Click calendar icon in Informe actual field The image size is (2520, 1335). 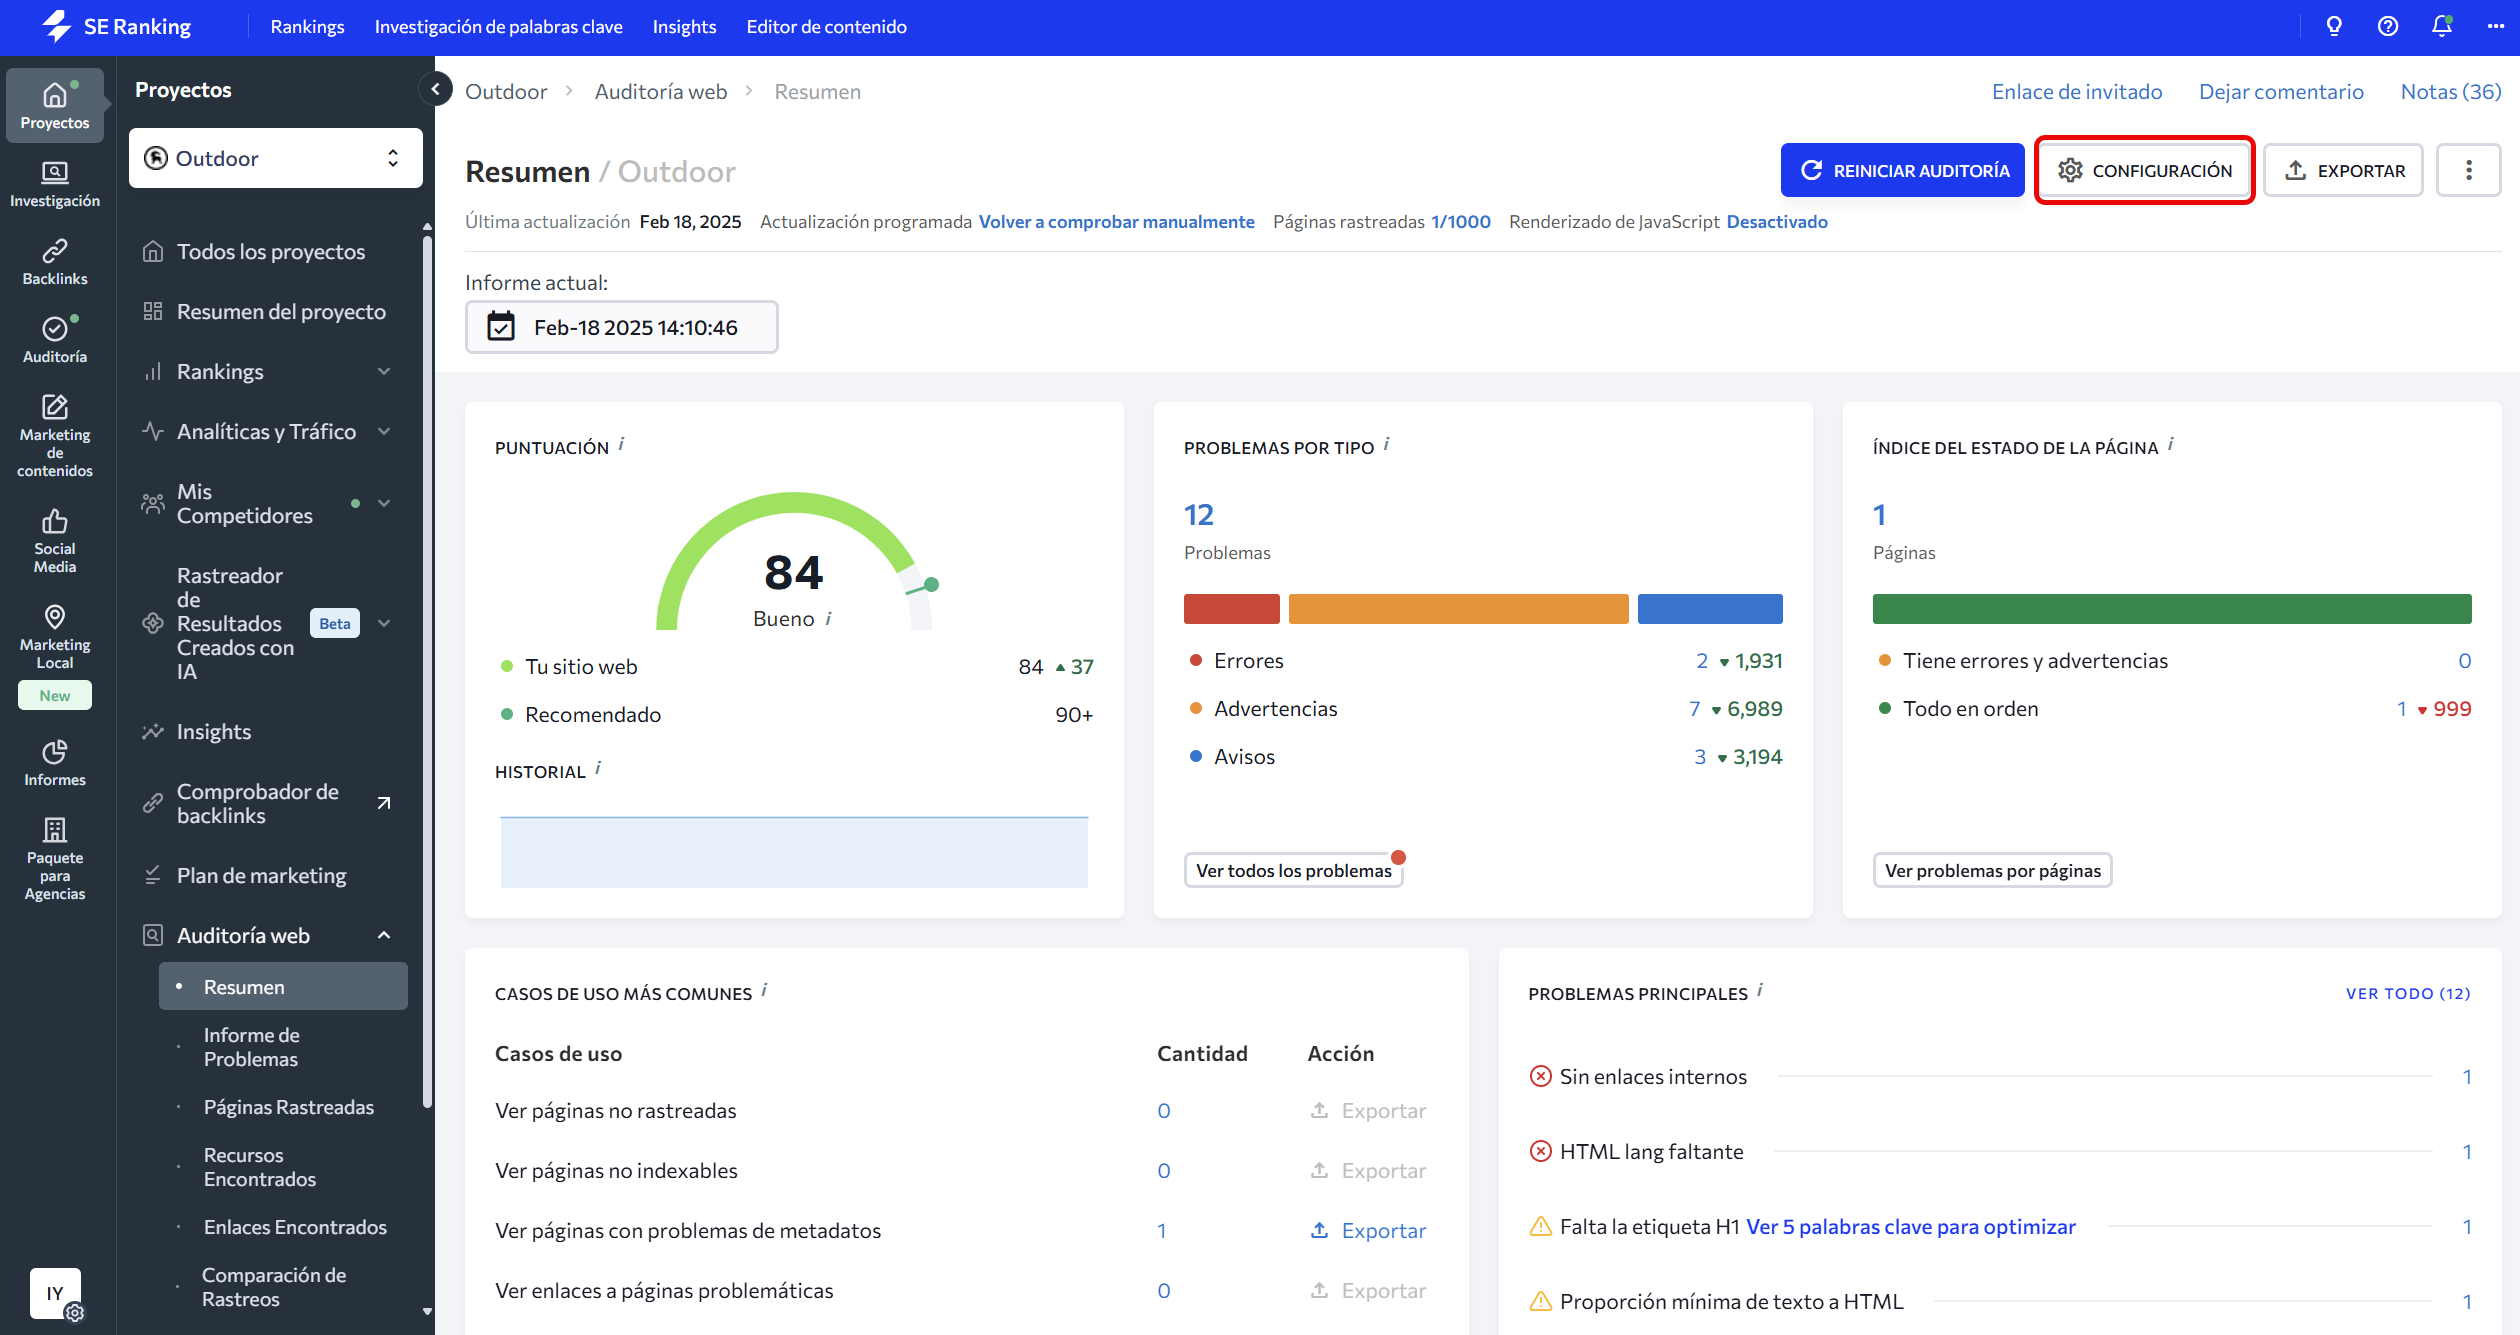point(501,327)
